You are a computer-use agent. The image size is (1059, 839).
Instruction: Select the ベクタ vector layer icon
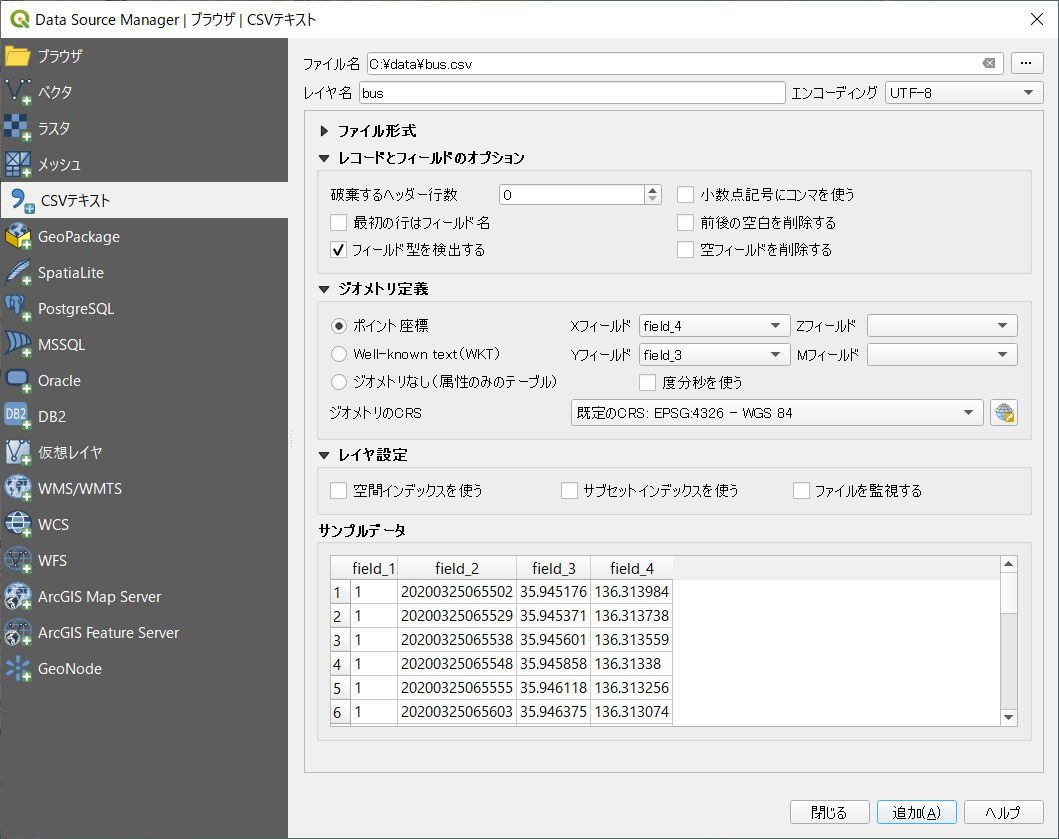point(18,92)
